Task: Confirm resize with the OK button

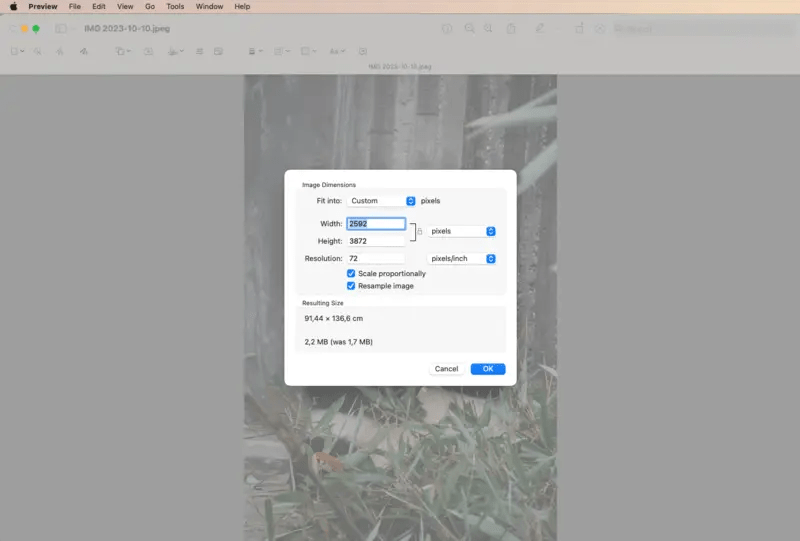Action: coord(488,368)
